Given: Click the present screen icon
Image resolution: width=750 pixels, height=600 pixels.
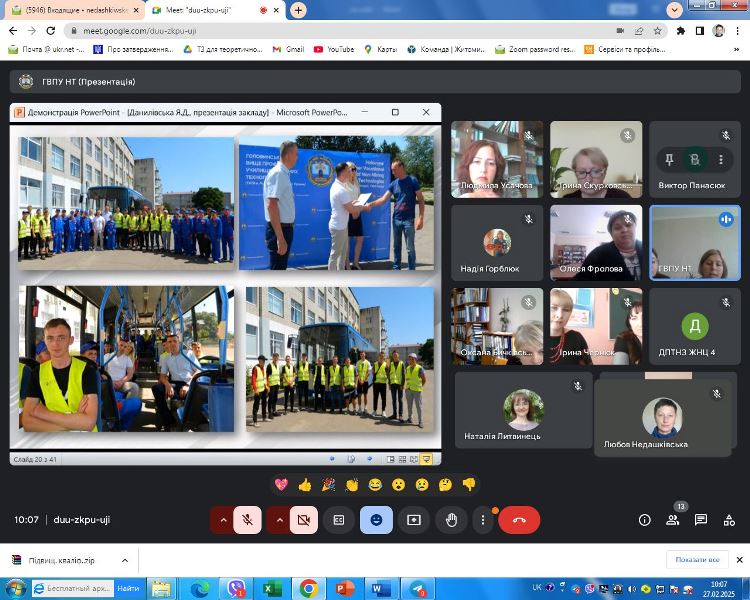Looking at the screenshot, I should click(413, 520).
